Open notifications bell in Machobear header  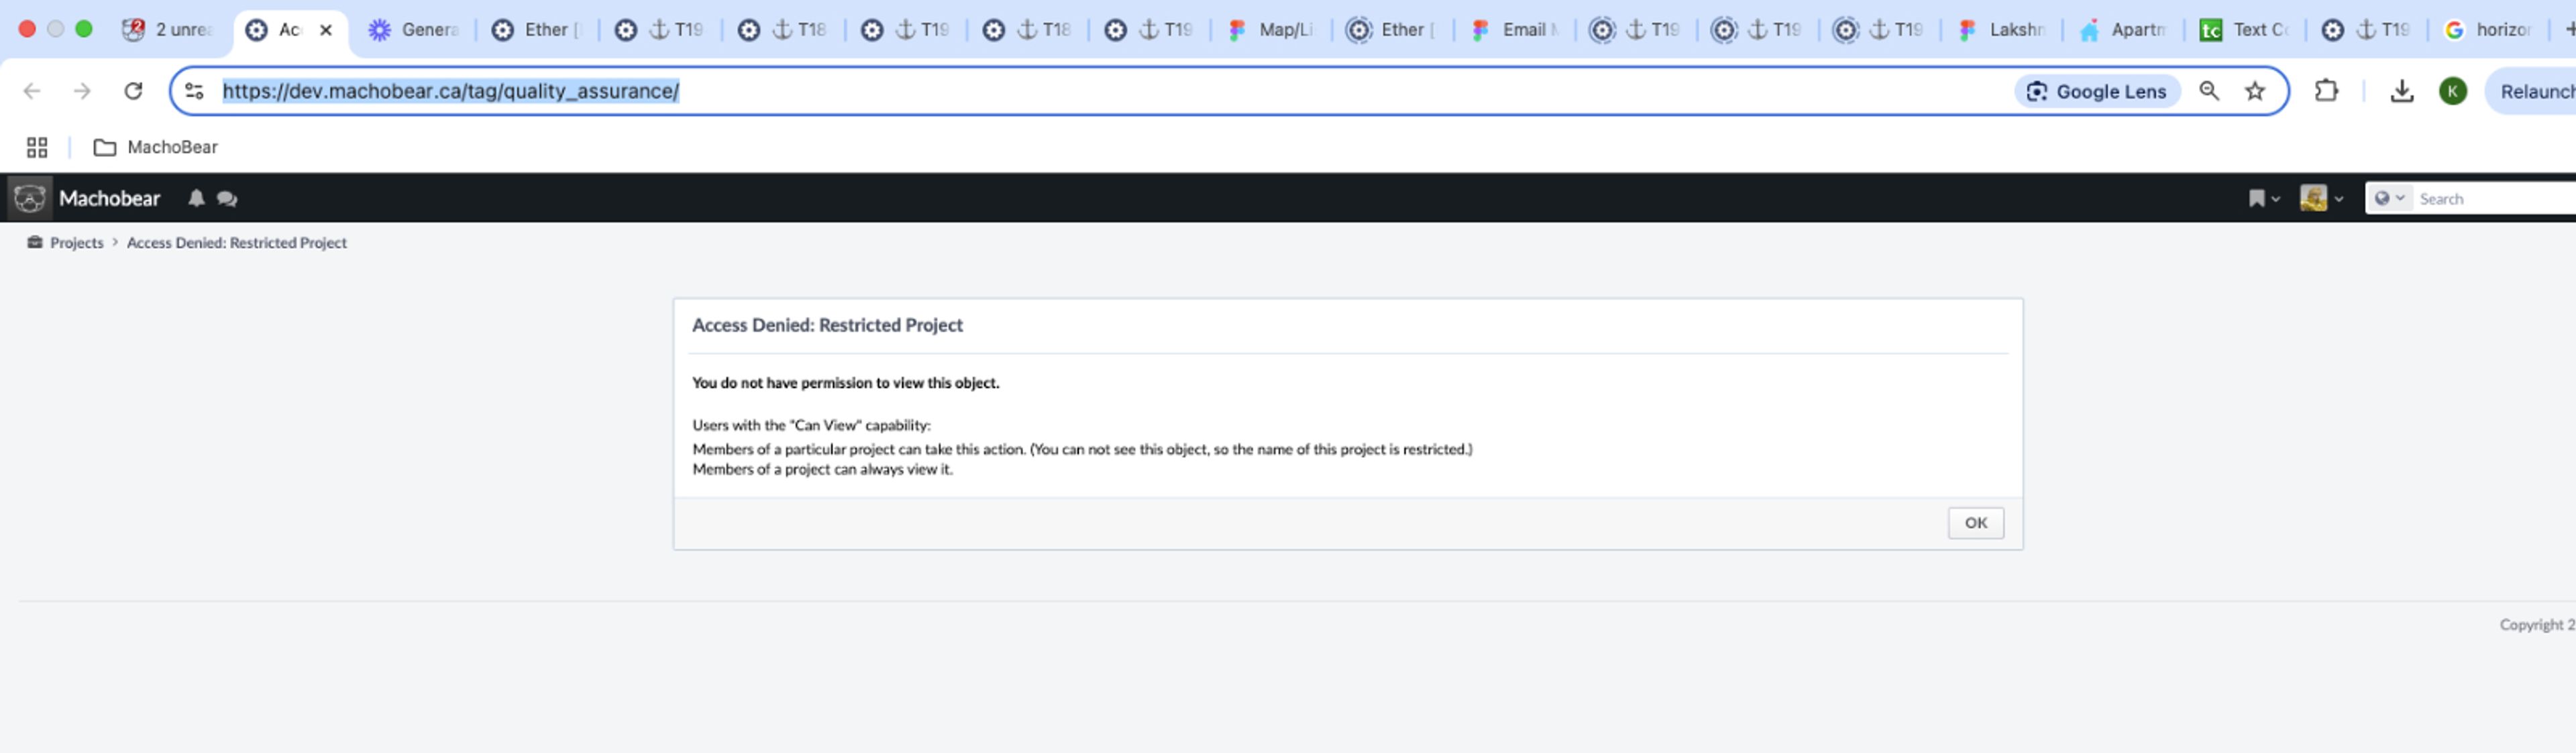click(x=196, y=198)
